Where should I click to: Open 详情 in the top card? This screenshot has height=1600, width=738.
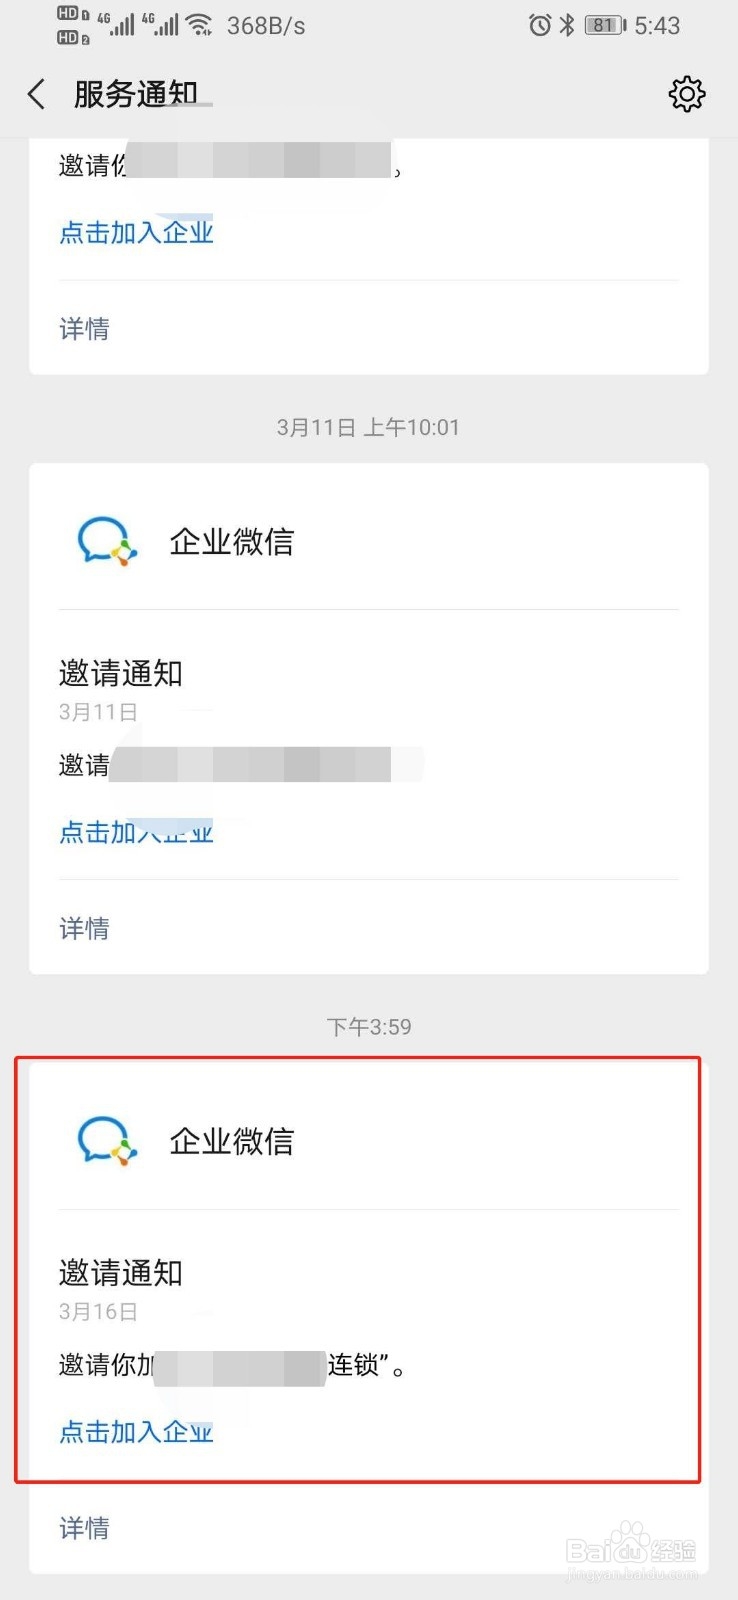coord(84,329)
